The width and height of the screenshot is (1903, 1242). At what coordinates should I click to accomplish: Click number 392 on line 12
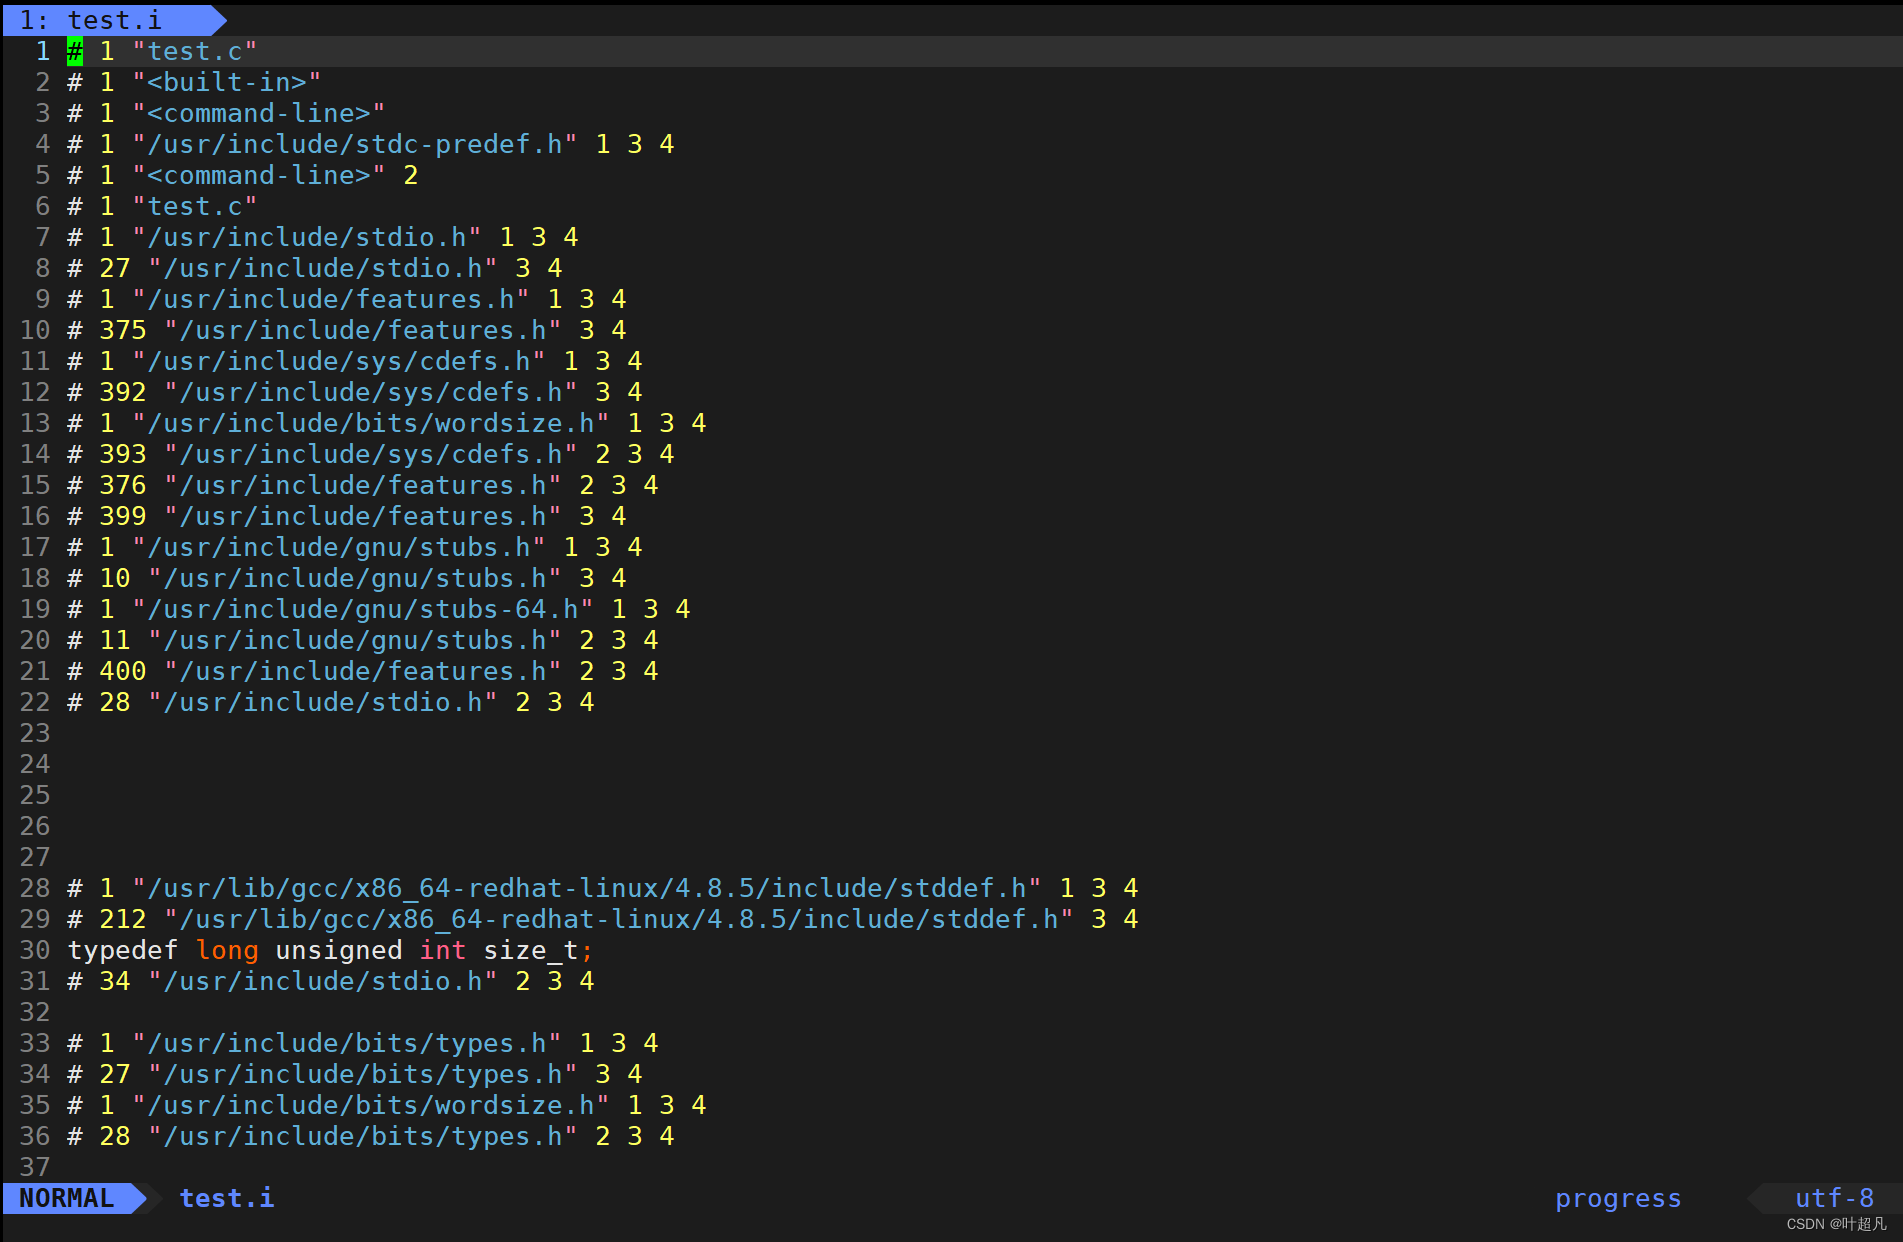[x=123, y=392]
